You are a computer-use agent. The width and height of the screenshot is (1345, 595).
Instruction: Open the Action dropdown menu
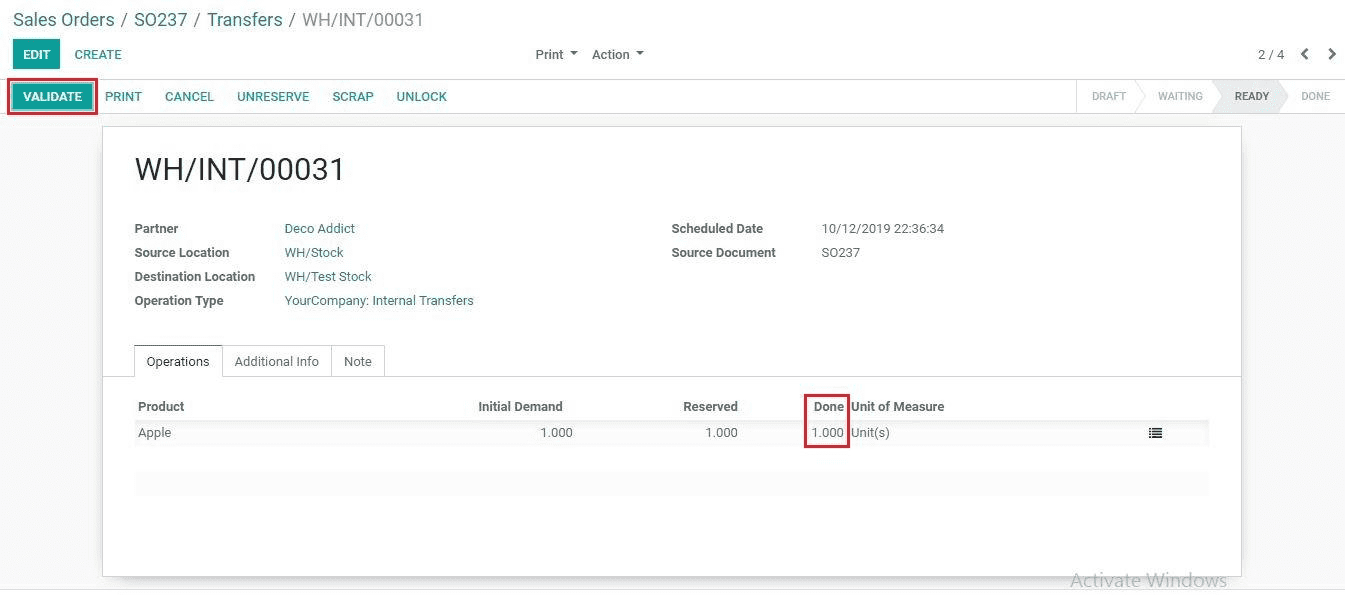click(617, 54)
